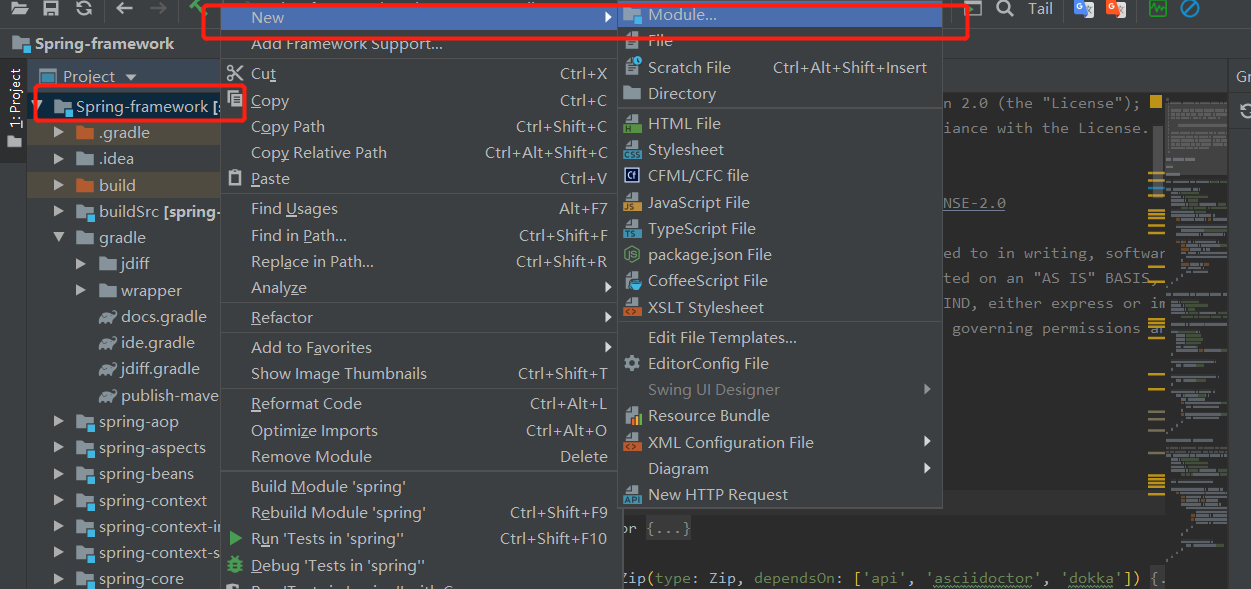Open New HTTP Request
Screen dimensions: 1251x589
pos(779,495)
